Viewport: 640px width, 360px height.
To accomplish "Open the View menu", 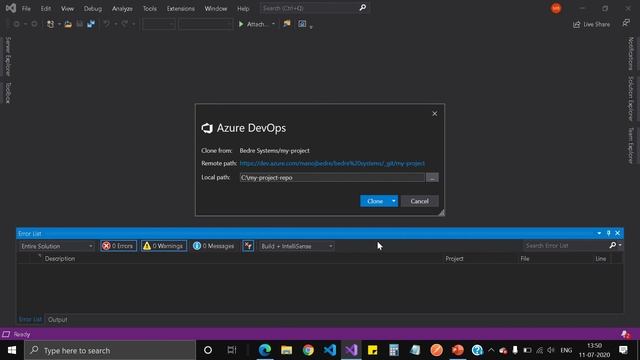I will point(67,8).
